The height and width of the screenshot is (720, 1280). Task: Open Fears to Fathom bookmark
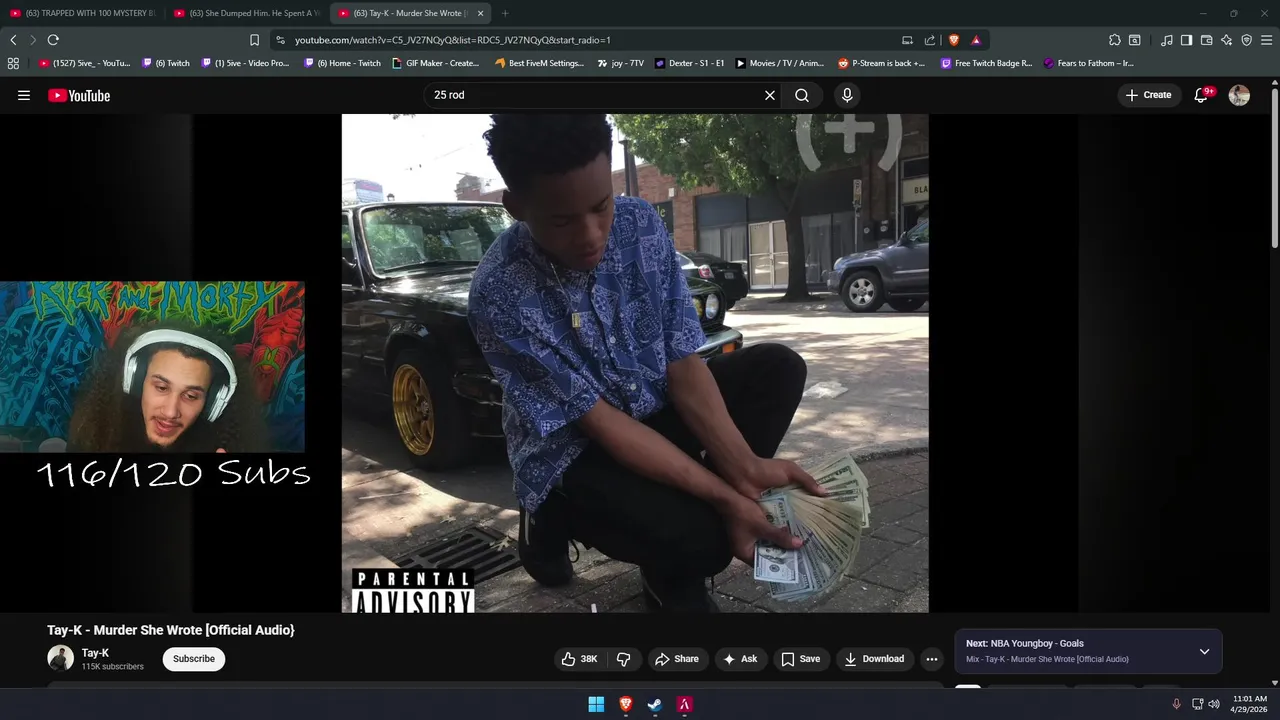(x=1089, y=63)
